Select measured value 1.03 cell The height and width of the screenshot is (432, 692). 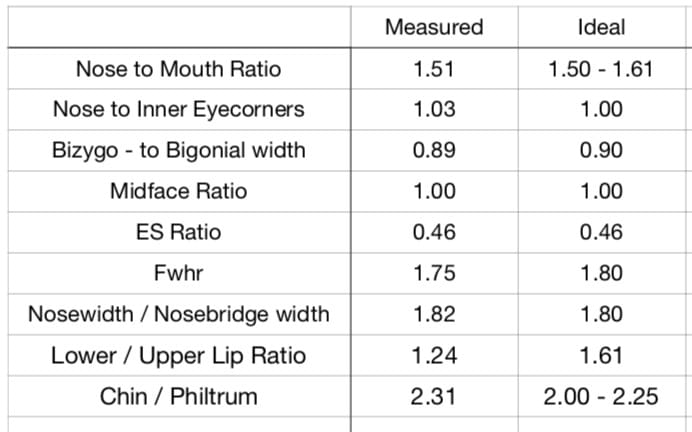435,109
